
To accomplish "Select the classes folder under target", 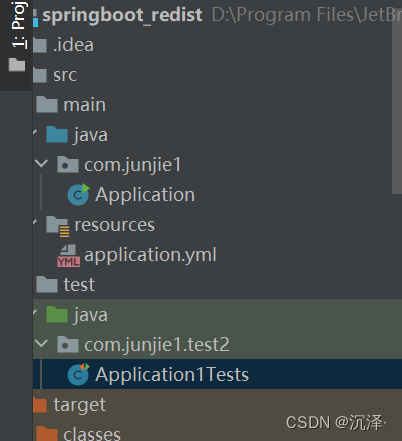I will click(x=92, y=434).
